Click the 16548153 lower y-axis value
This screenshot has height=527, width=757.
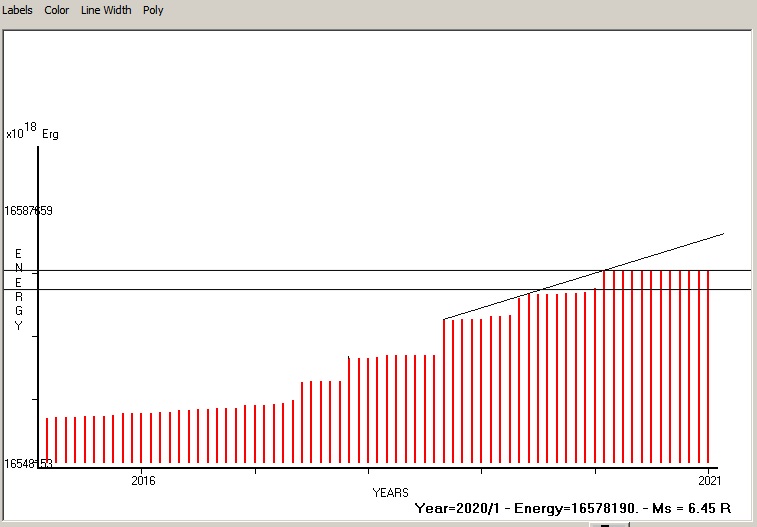pos(28,464)
